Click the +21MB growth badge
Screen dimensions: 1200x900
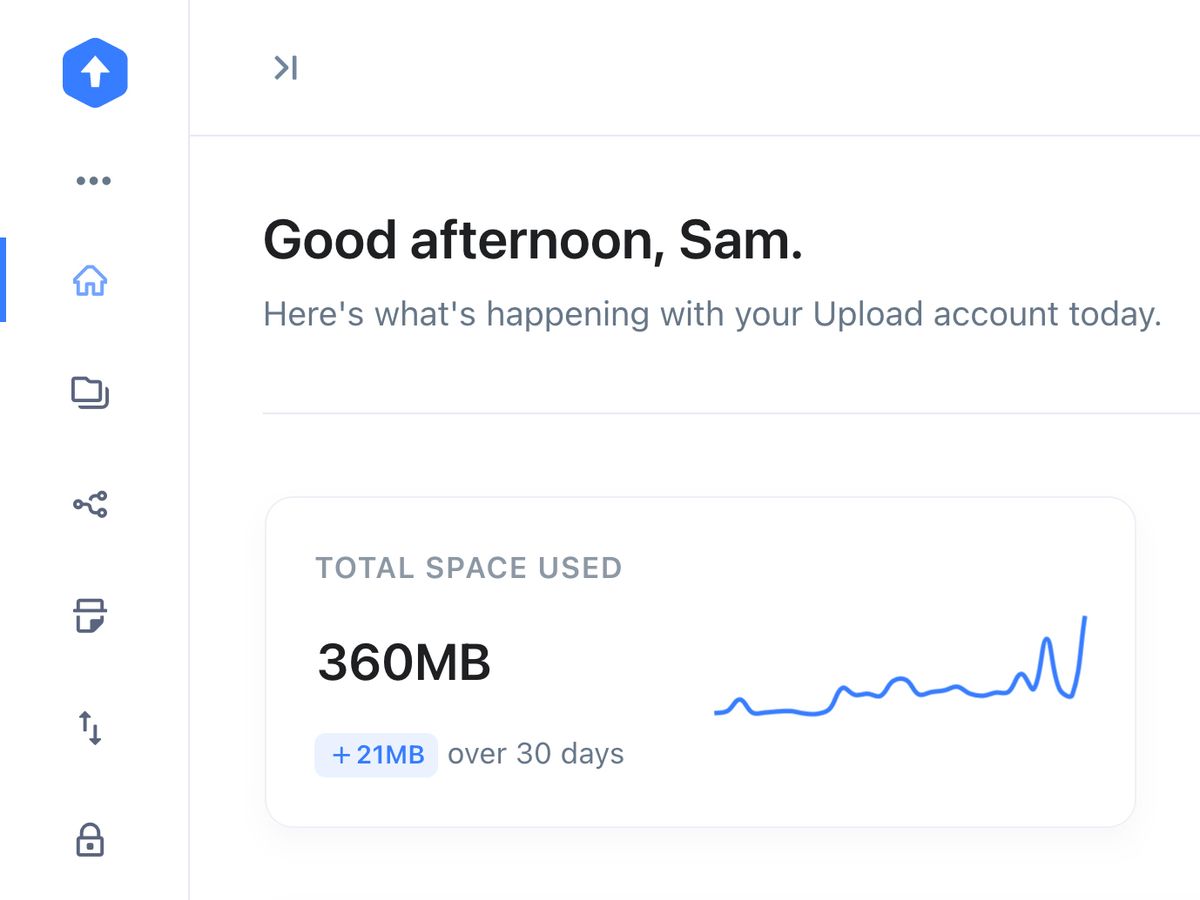[x=376, y=755]
